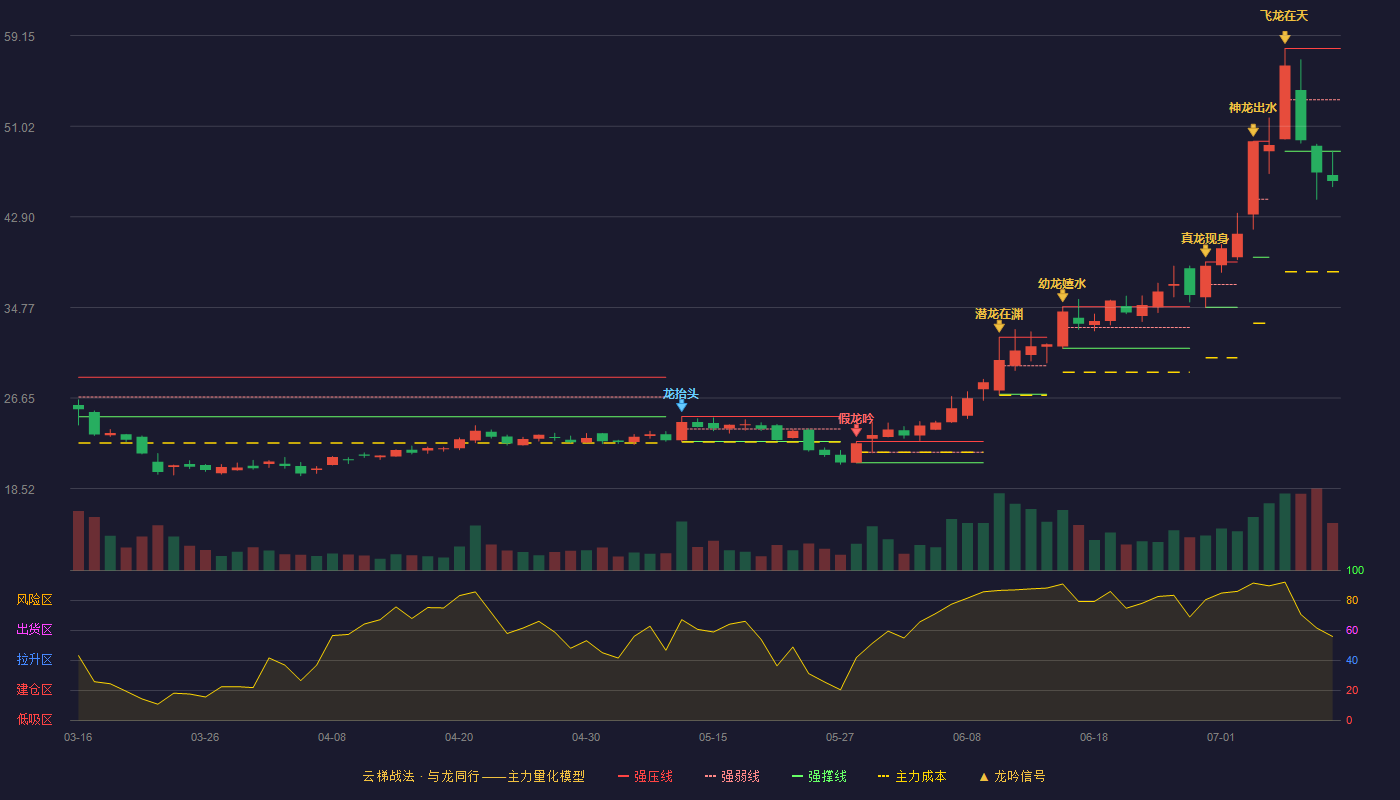Image resolution: width=1400 pixels, height=800 pixels.
Task: Toggle the 龙吟信号 legend entry
Action: [1012, 776]
